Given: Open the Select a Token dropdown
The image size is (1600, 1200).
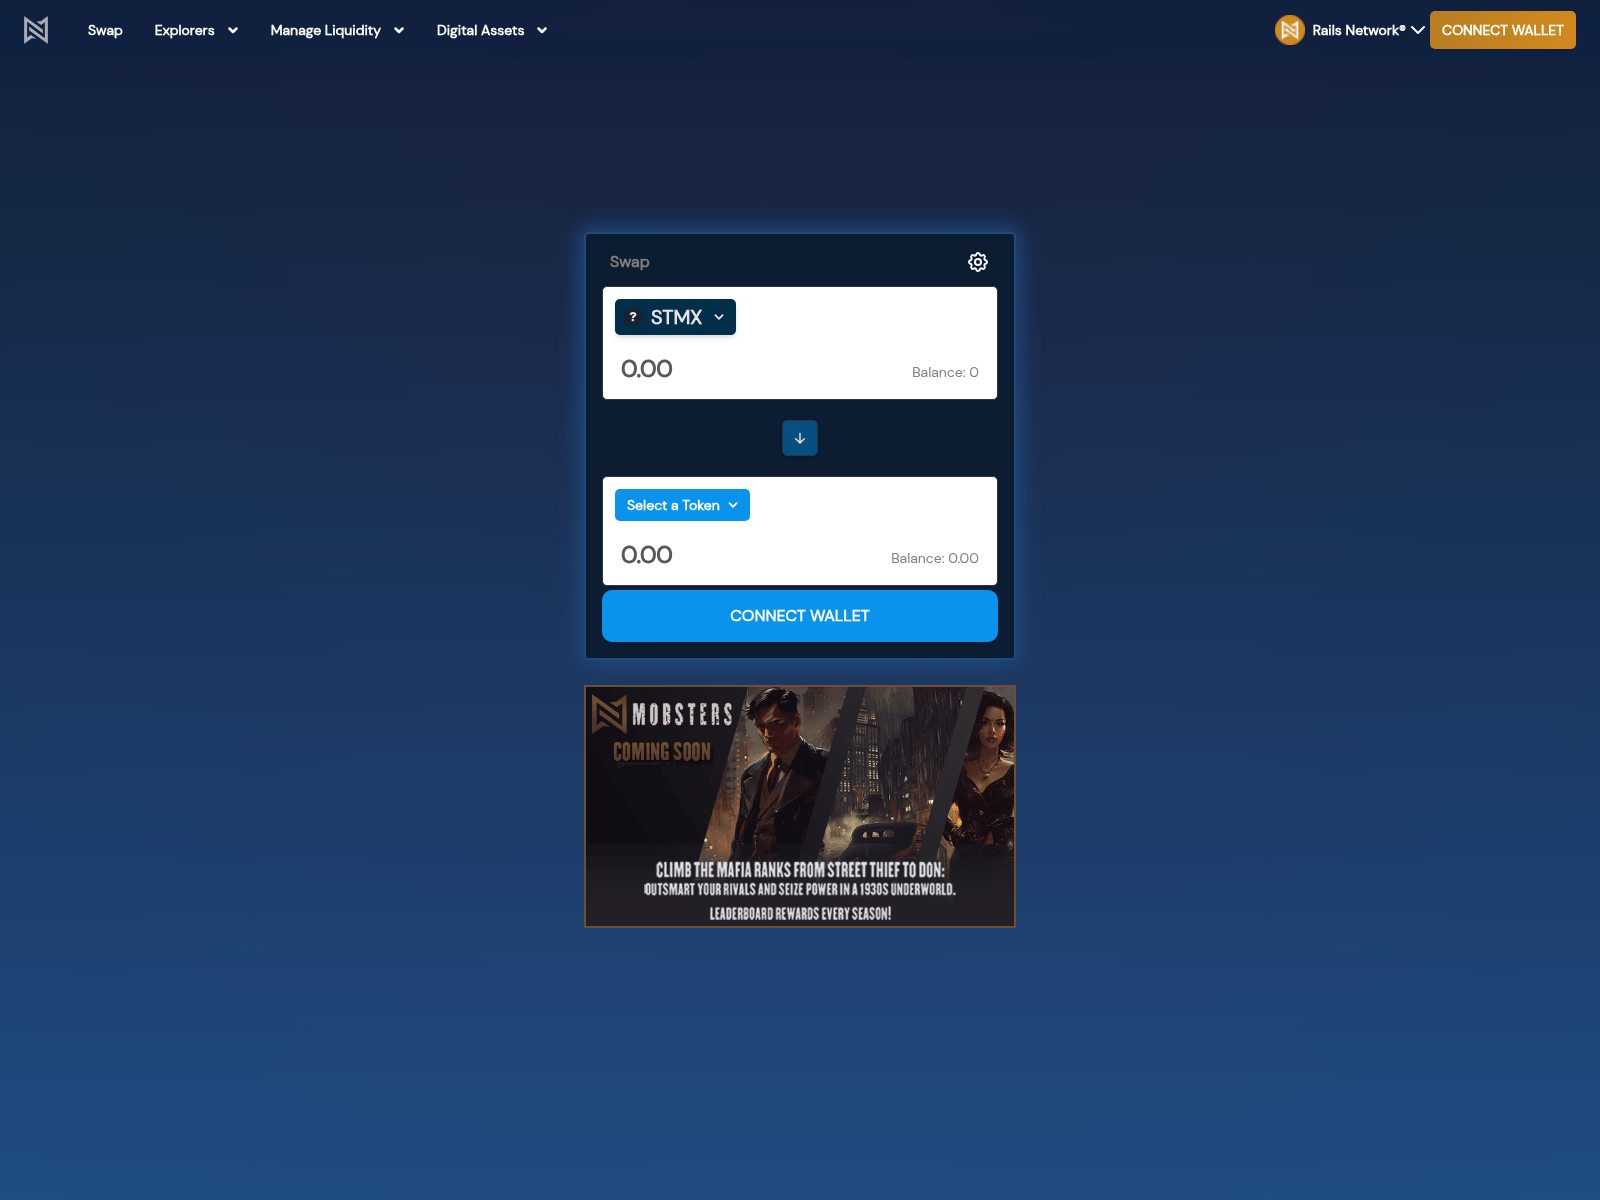Looking at the screenshot, I should [682, 505].
